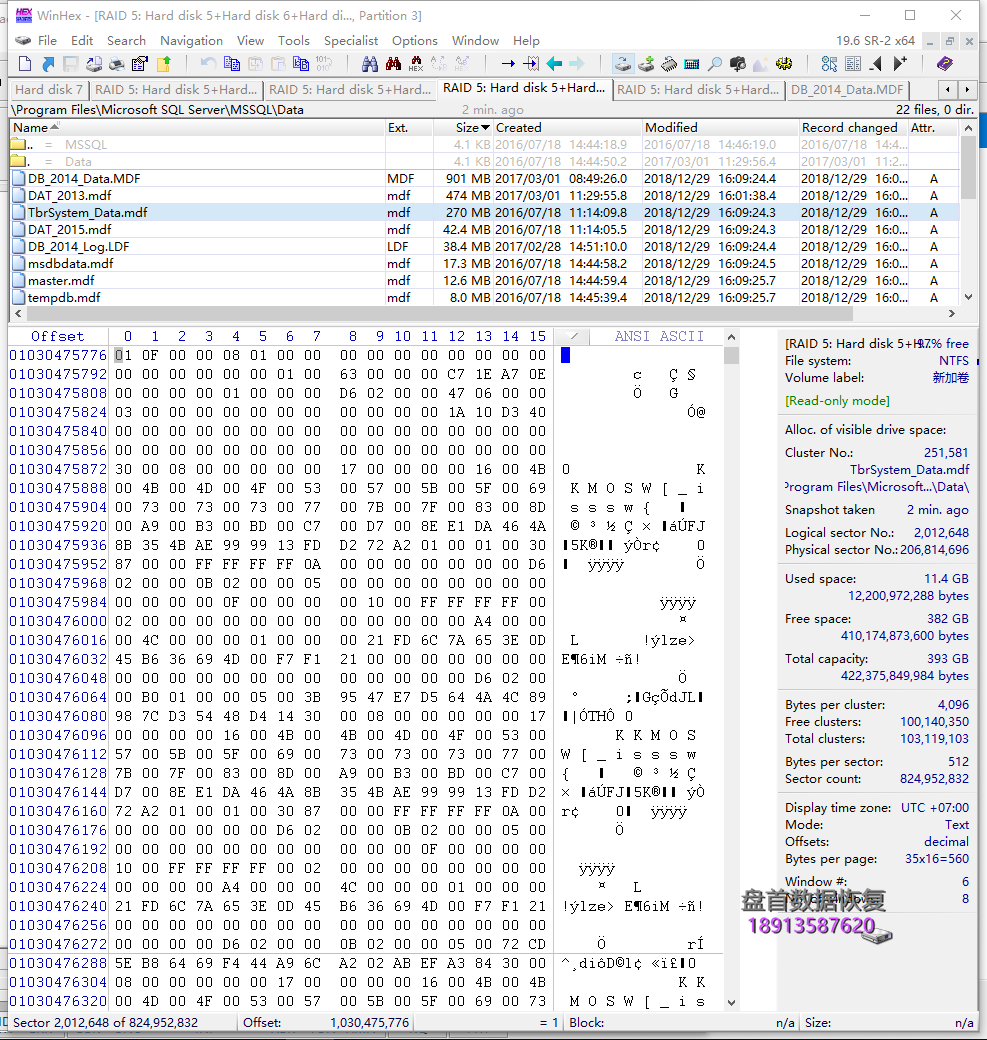Viewport: 987px width, 1040px height.
Task: Select the DAT_2015.mdf file
Action: point(485,229)
